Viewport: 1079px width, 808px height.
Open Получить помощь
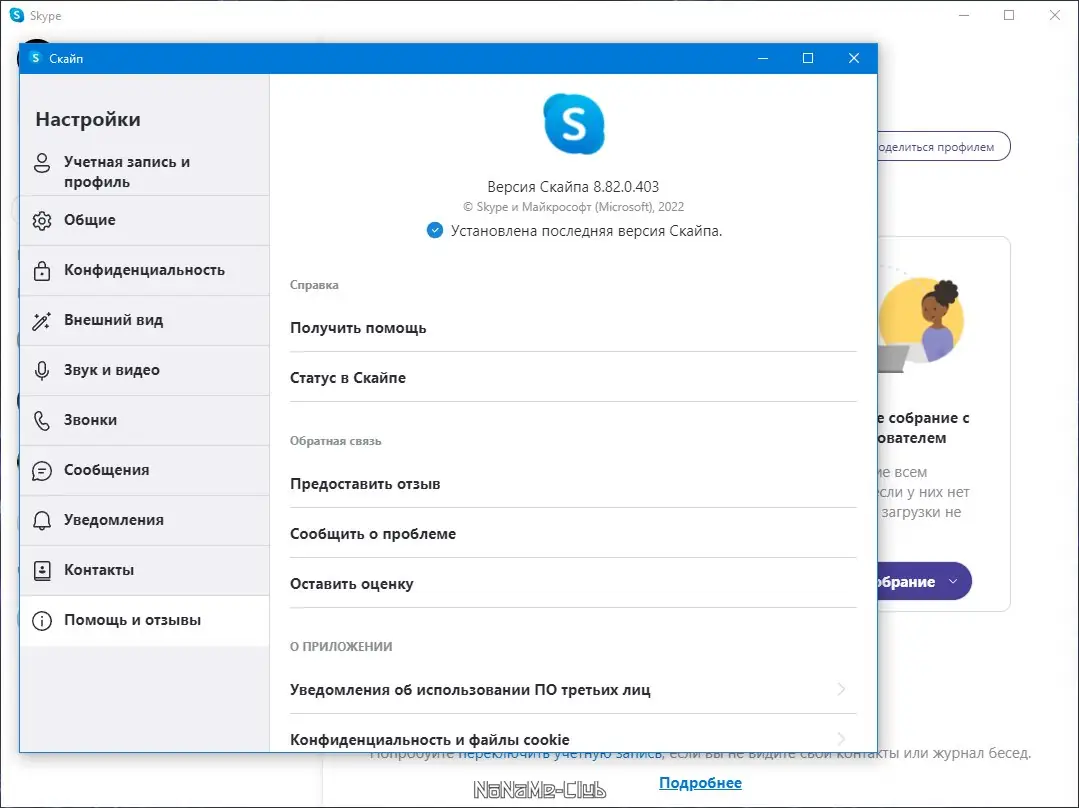click(573, 328)
